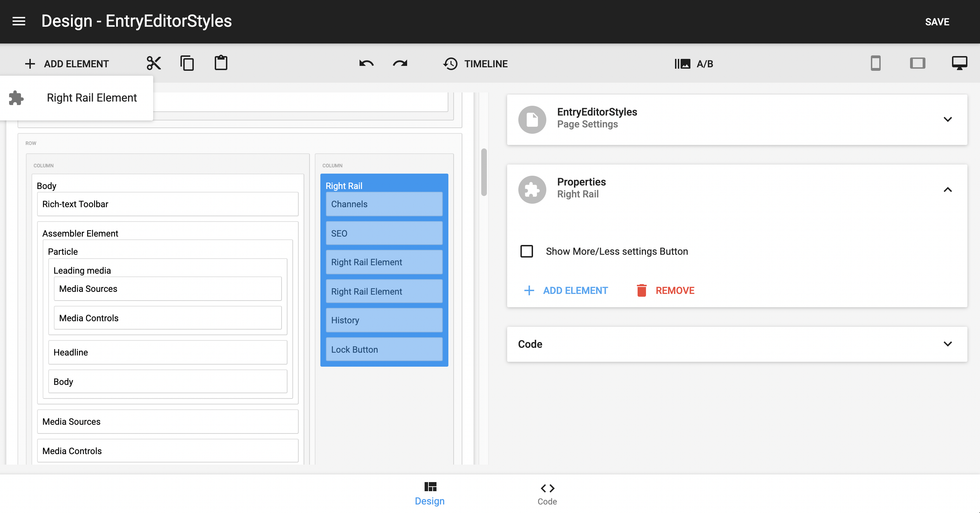
Task: Enable Show More/Less settings Button checkbox
Action: click(x=527, y=251)
